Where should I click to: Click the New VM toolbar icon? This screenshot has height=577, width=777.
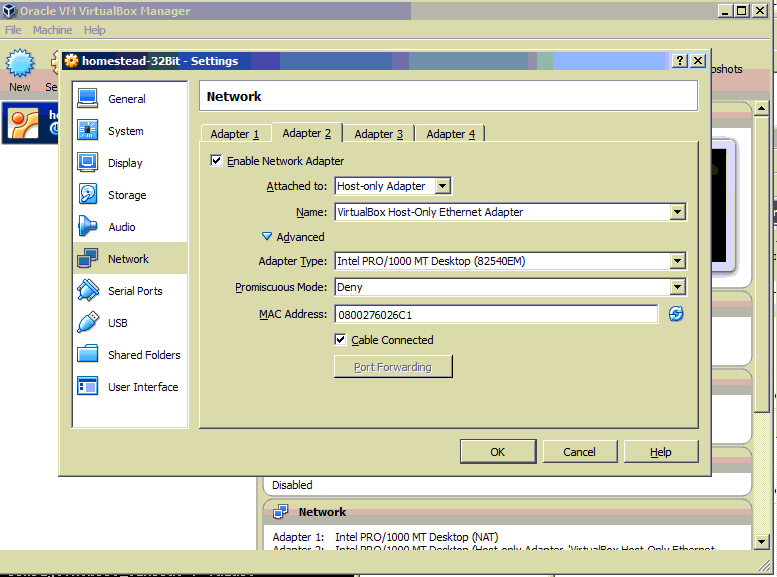(20, 63)
